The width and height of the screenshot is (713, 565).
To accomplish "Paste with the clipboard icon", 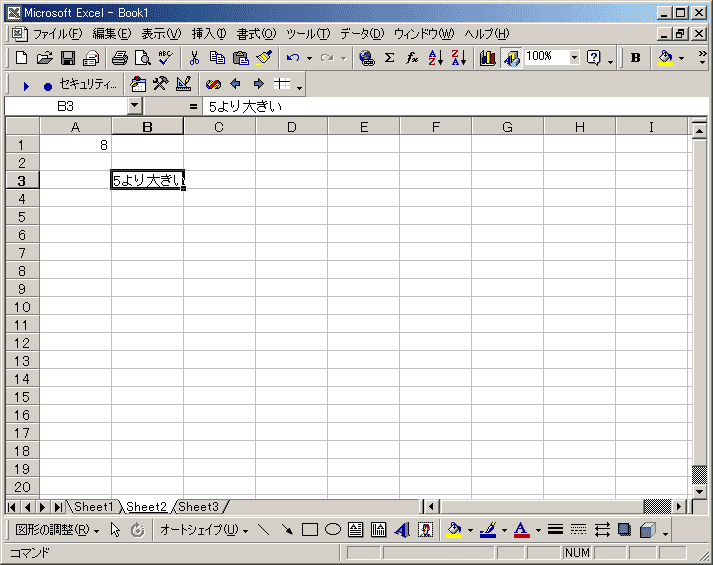I will [241, 58].
